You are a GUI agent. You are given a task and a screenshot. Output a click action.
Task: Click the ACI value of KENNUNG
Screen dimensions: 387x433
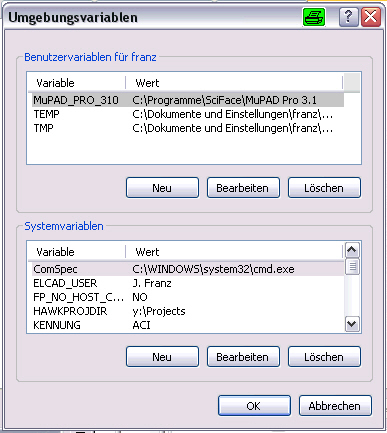tap(141, 325)
